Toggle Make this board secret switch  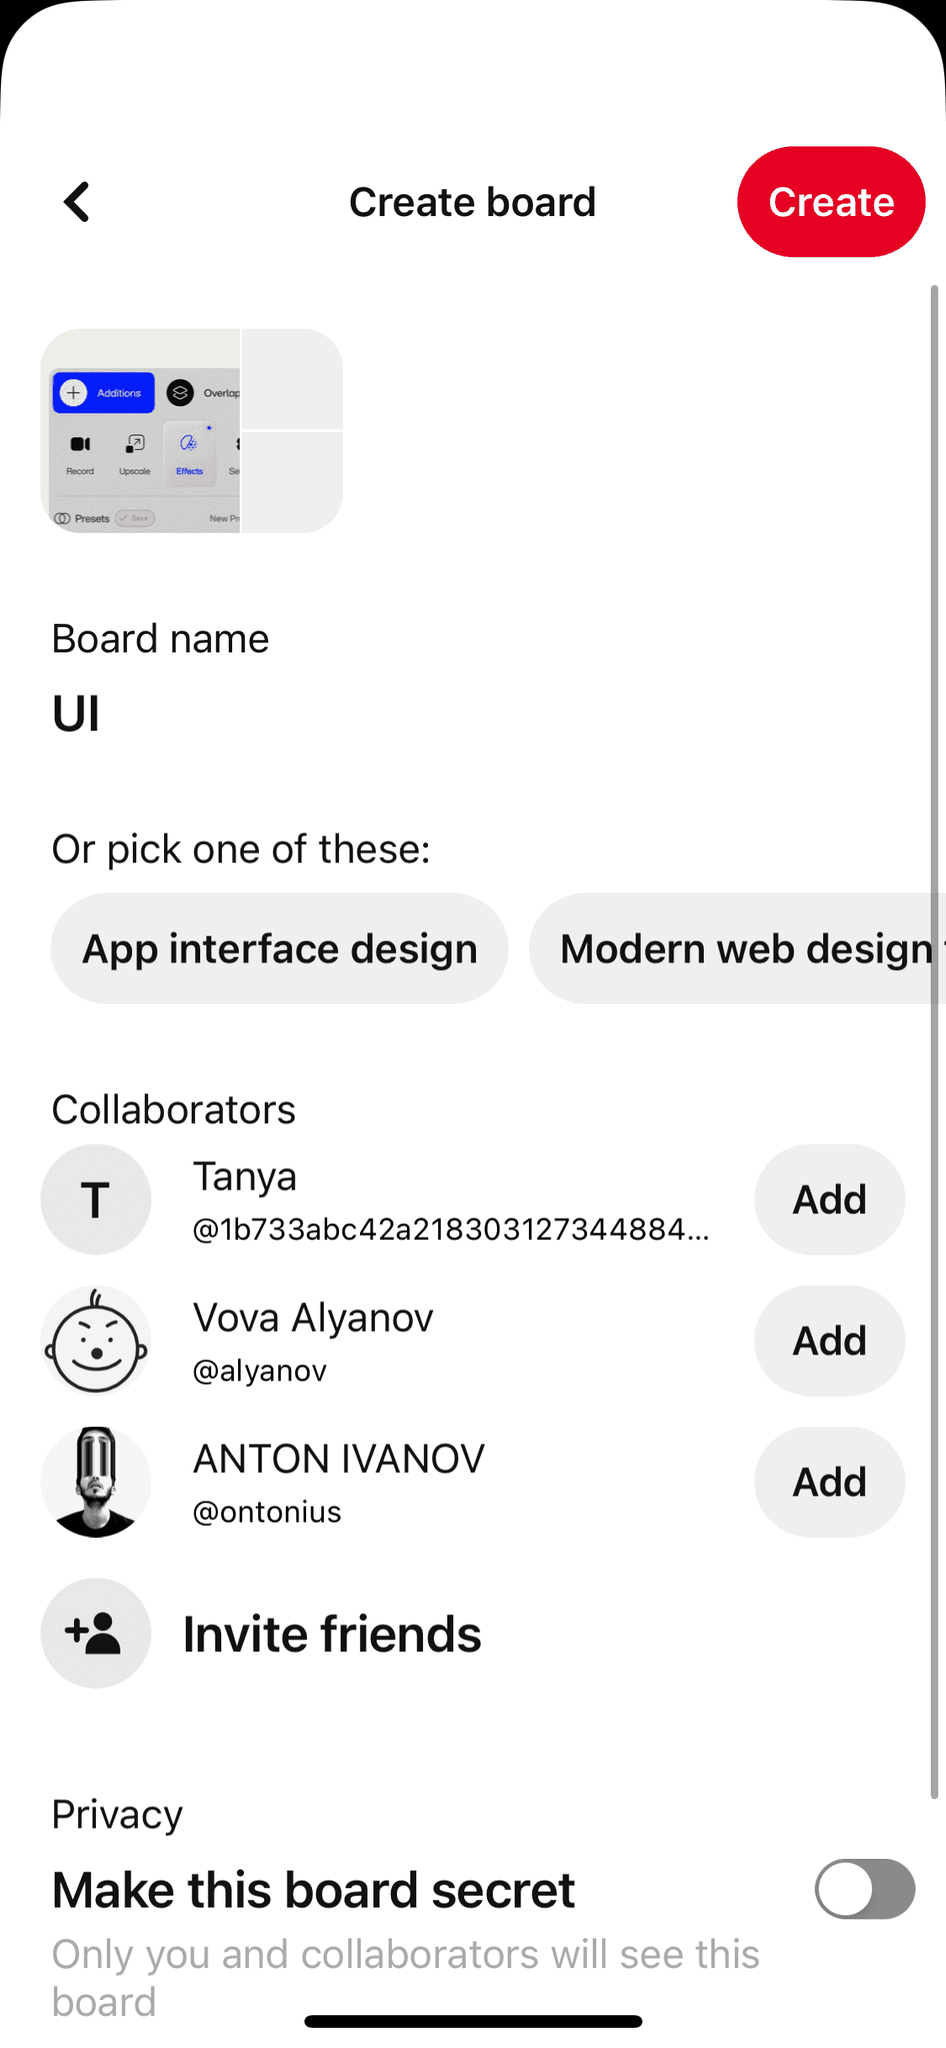point(865,1889)
